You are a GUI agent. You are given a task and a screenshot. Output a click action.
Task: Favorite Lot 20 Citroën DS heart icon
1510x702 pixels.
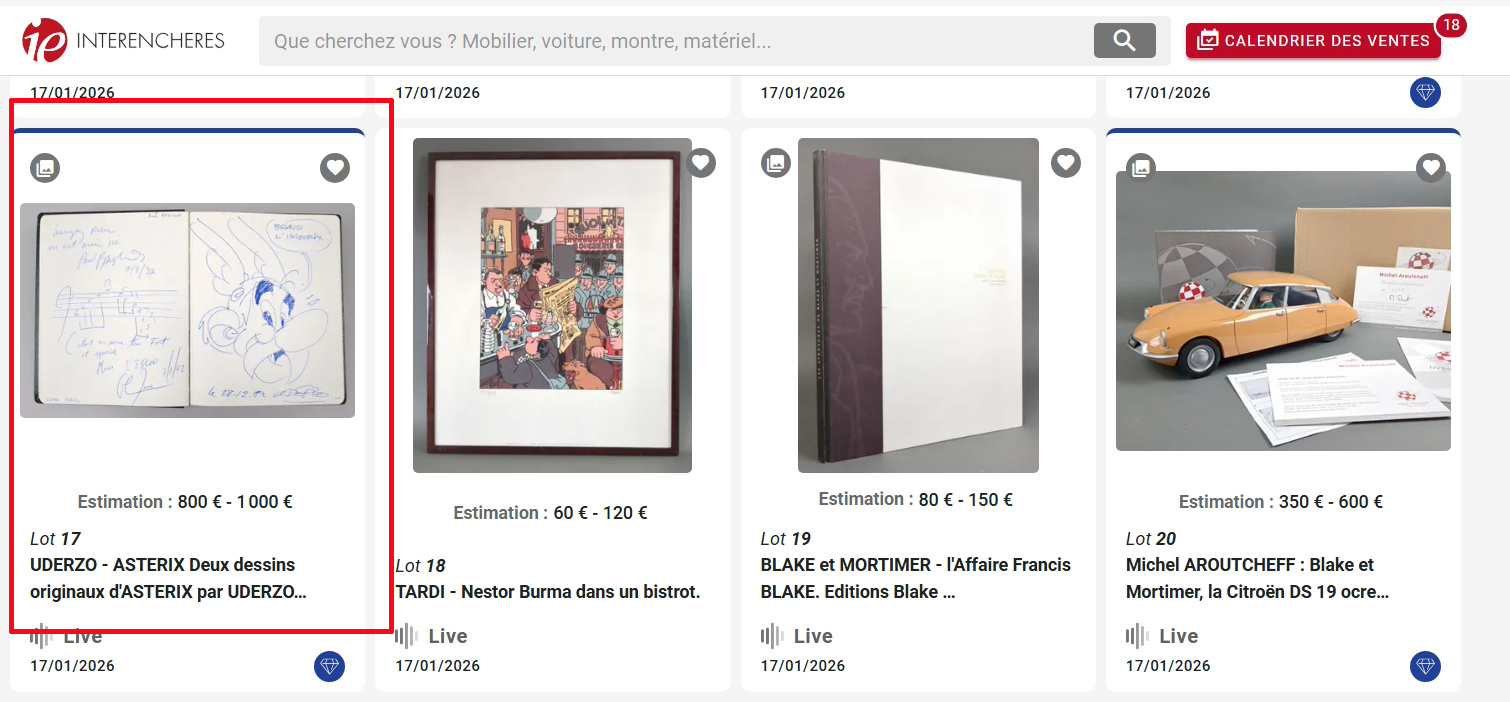tap(1431, 168)
